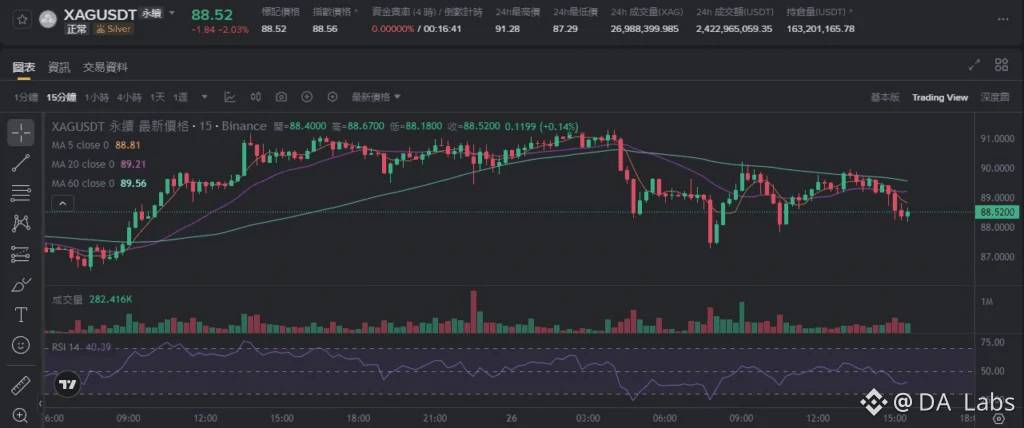
Task: Open the 交易資料 trading data tab
Action: coord(105,67)
